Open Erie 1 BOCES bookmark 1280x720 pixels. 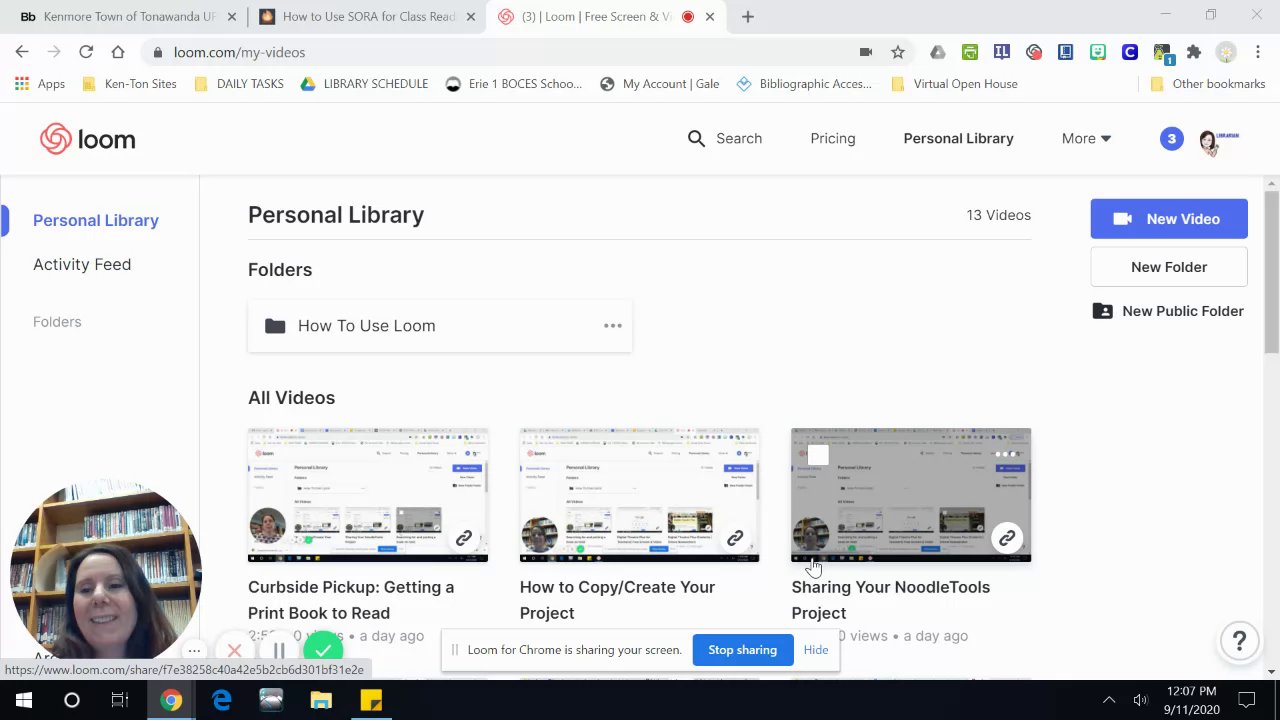(x=514, y=84)
